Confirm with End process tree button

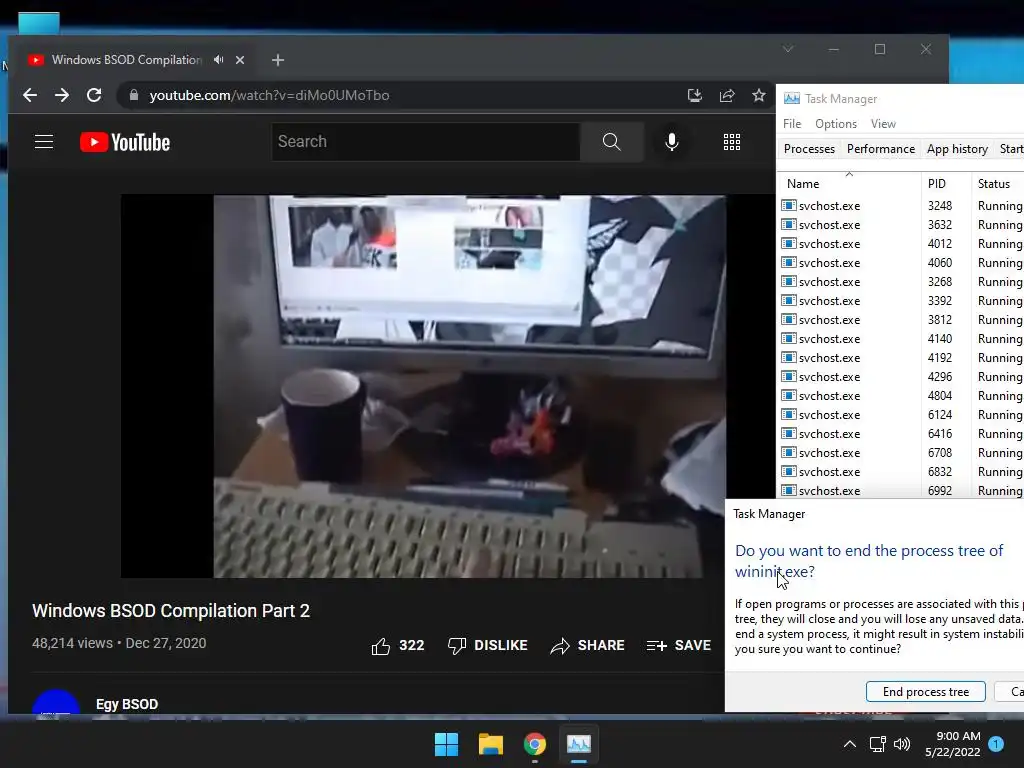click(x=925, y=692)
